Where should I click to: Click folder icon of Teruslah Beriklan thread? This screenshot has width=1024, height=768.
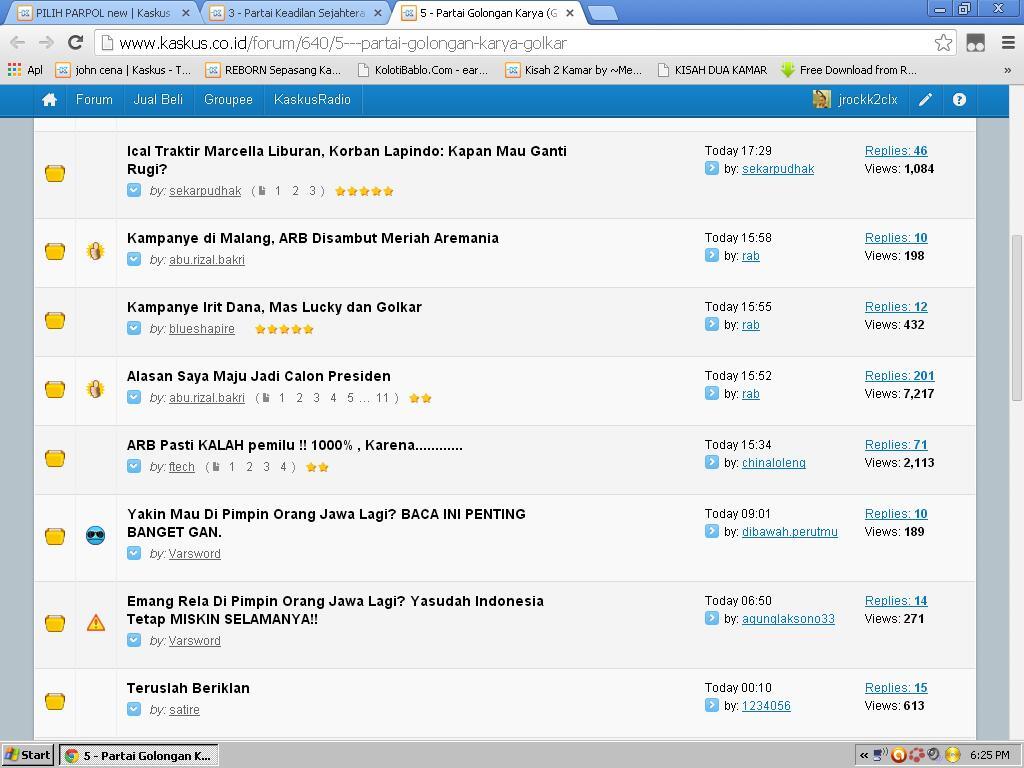pos(55,701)
